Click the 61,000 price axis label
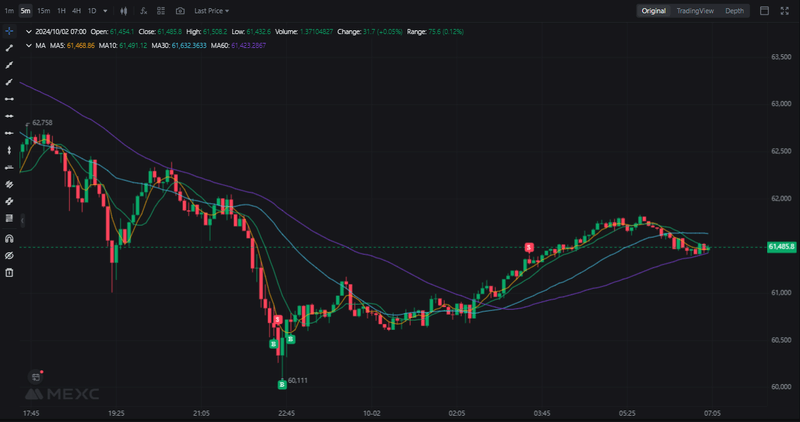 point(781,293)
